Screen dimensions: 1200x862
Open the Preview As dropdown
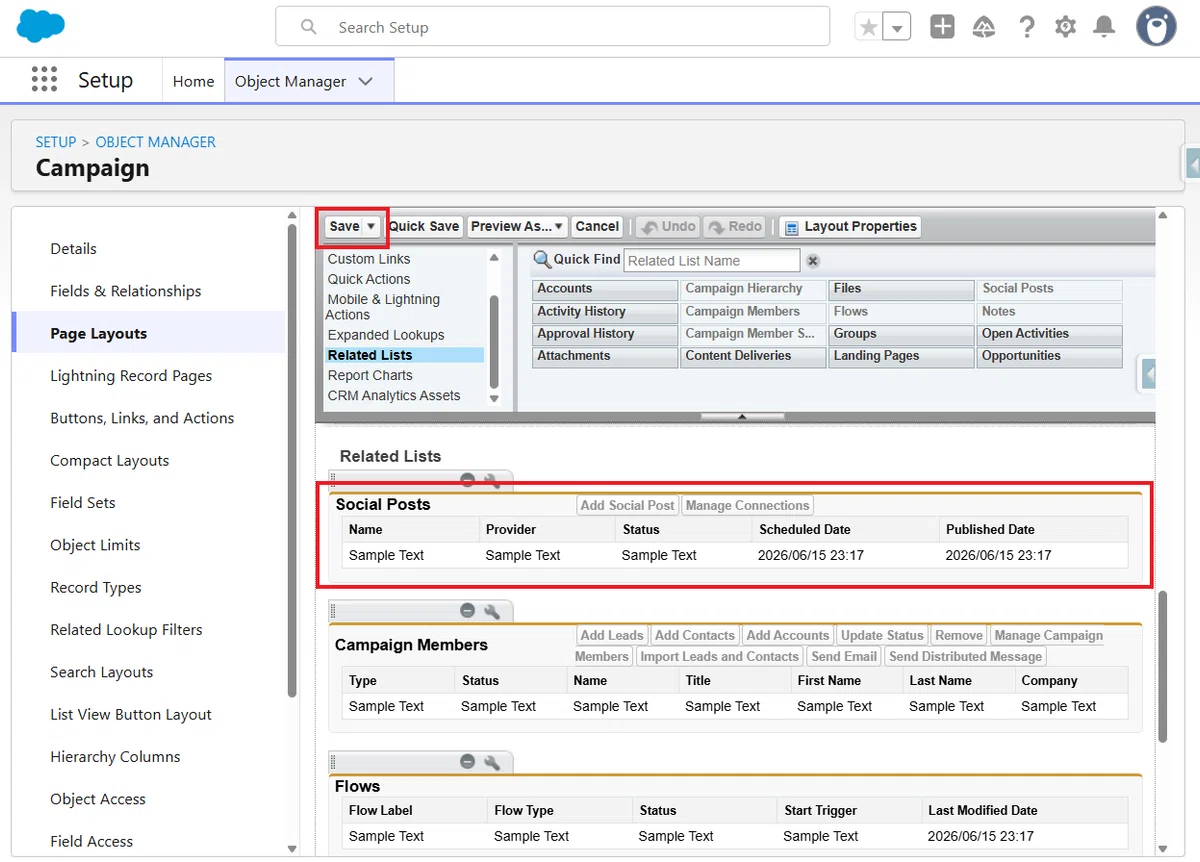pyautogui.click(x=517, y=227)
